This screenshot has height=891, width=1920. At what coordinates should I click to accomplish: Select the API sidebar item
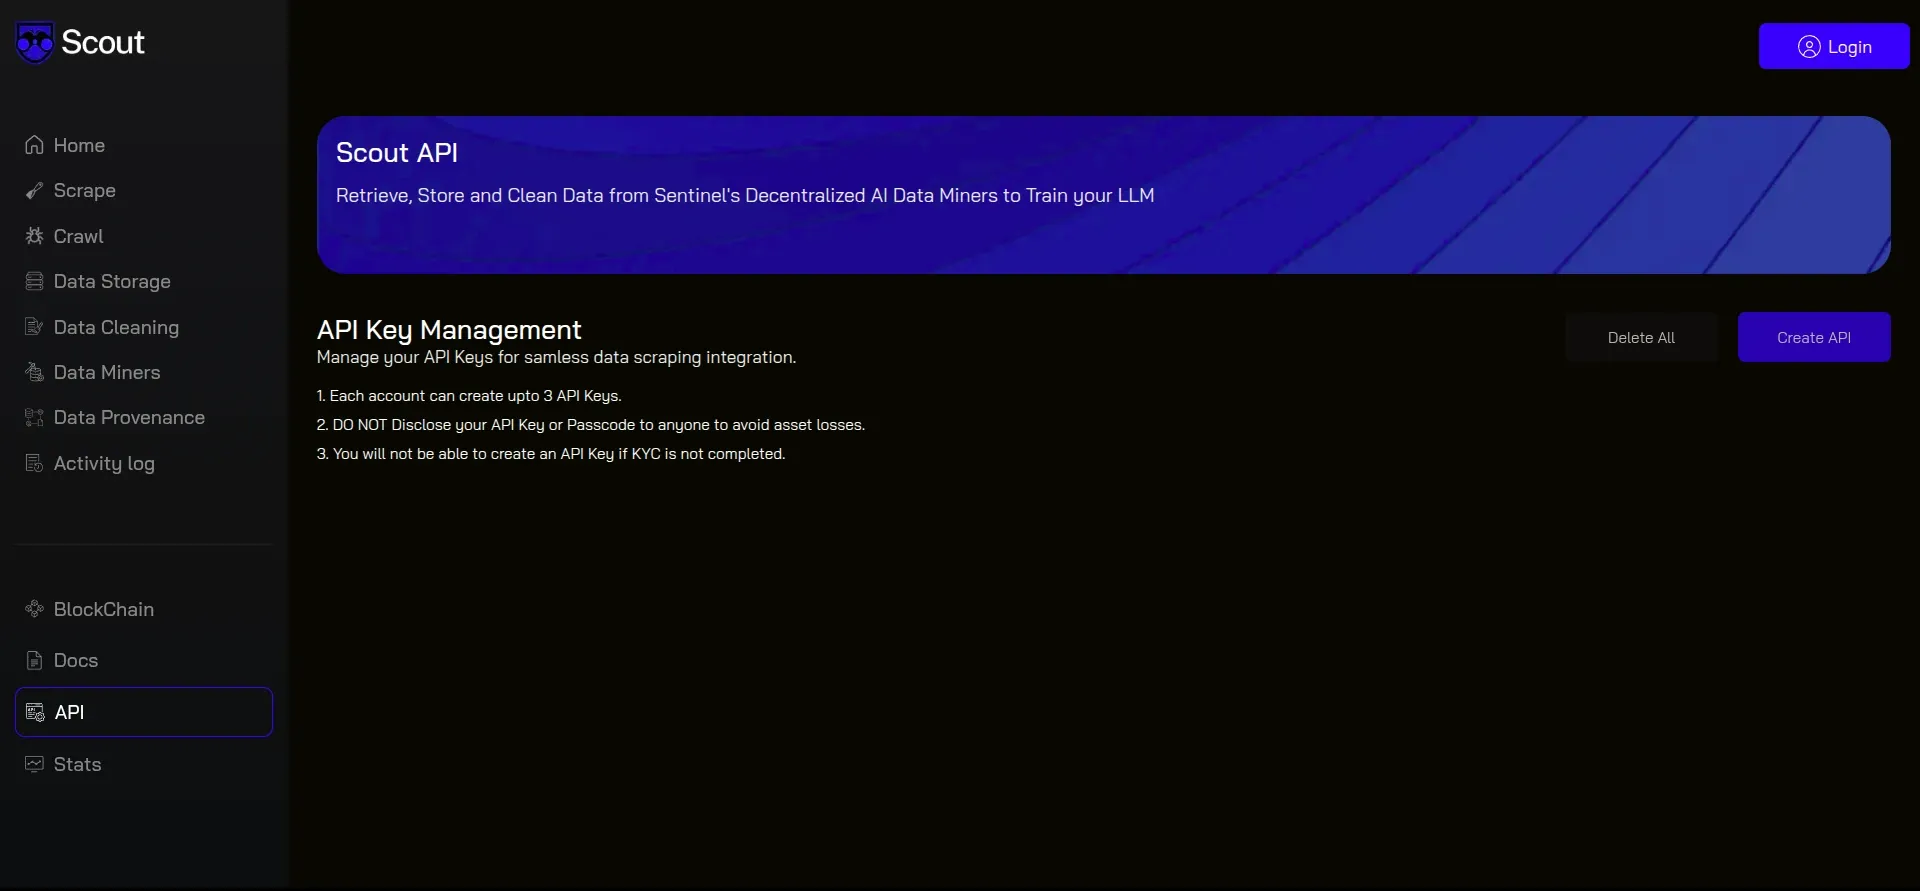click(144, 712)
